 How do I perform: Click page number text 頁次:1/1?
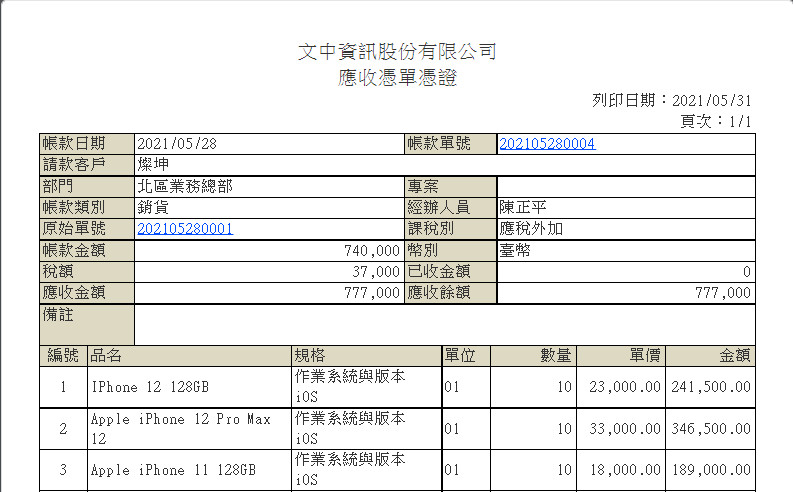[x=716, y=121]
